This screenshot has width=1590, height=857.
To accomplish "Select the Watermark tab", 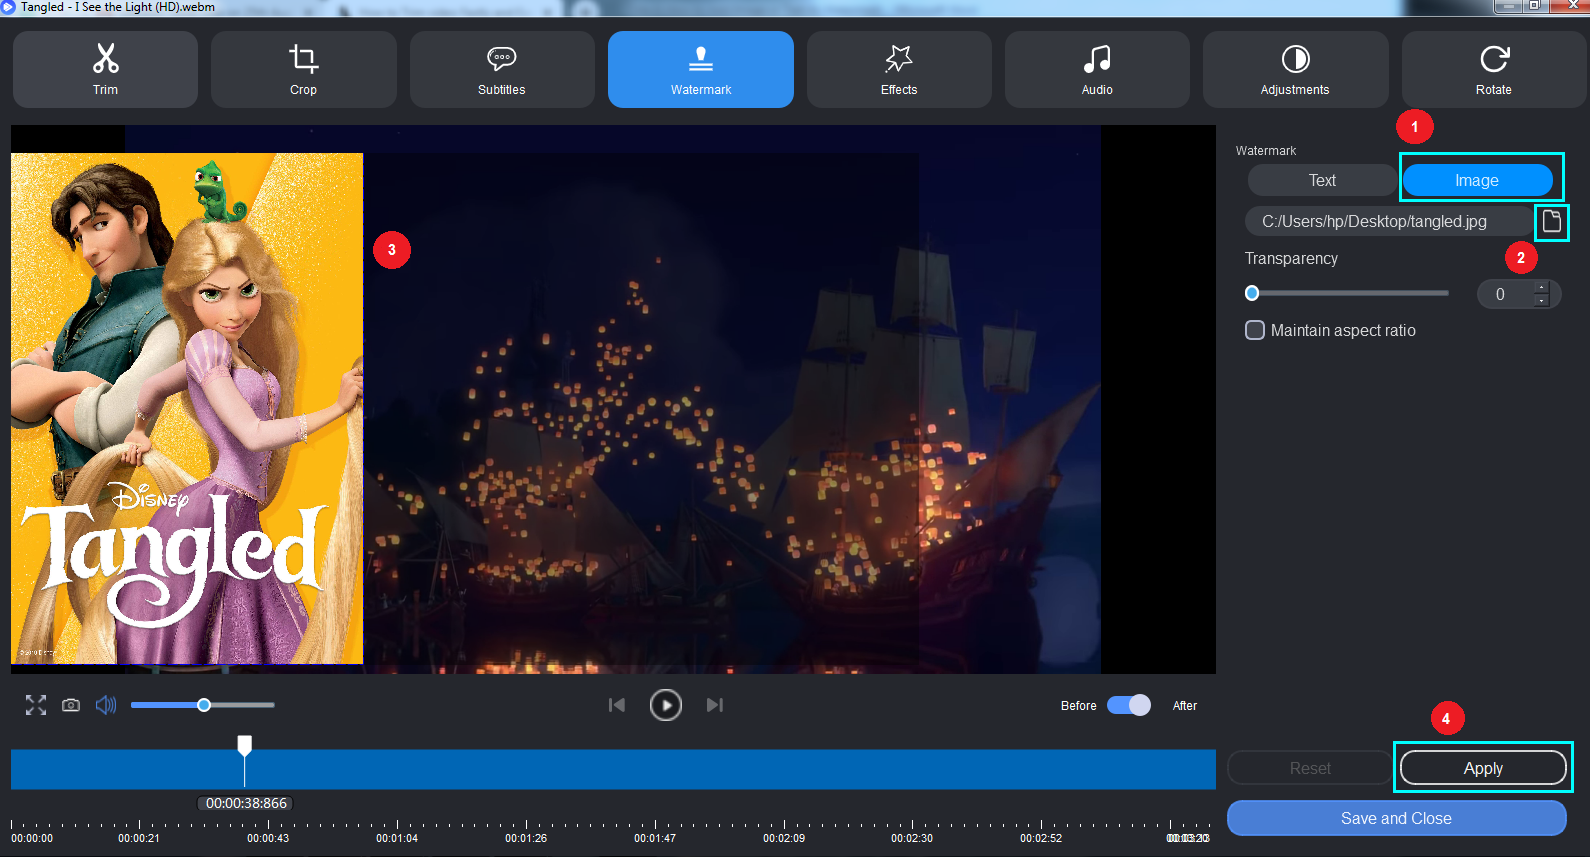I will 700,69.
